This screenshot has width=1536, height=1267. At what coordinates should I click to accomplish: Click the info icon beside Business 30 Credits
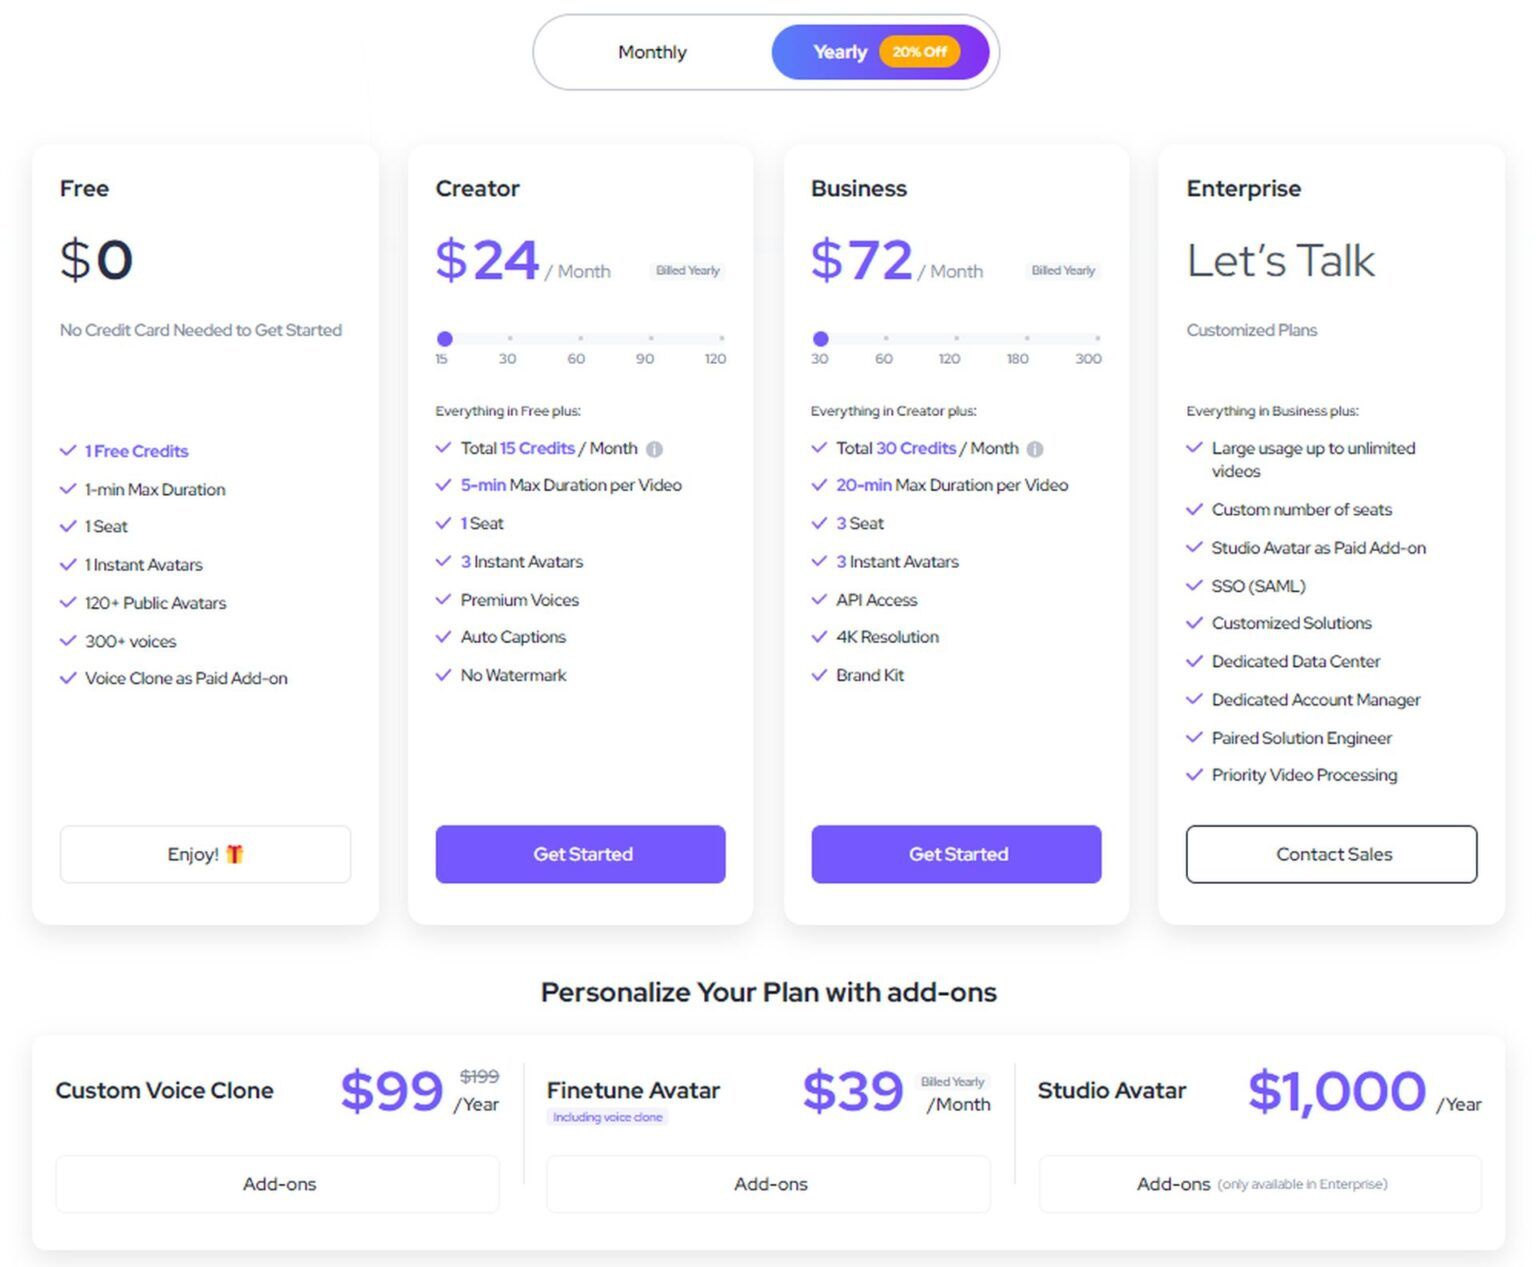click(1036, 449)
